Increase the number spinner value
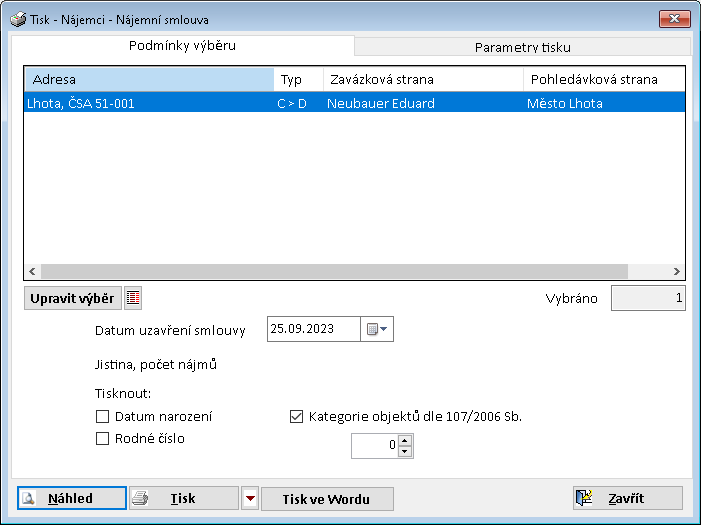The height and width of the screenshot is (525, 701). [x=405, y=440]
